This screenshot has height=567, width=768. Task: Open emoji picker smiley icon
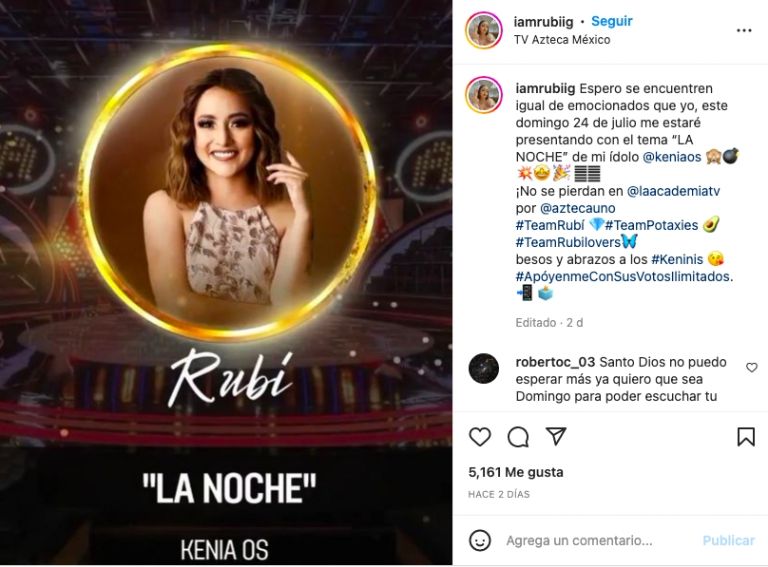click(x=480, y=541)
